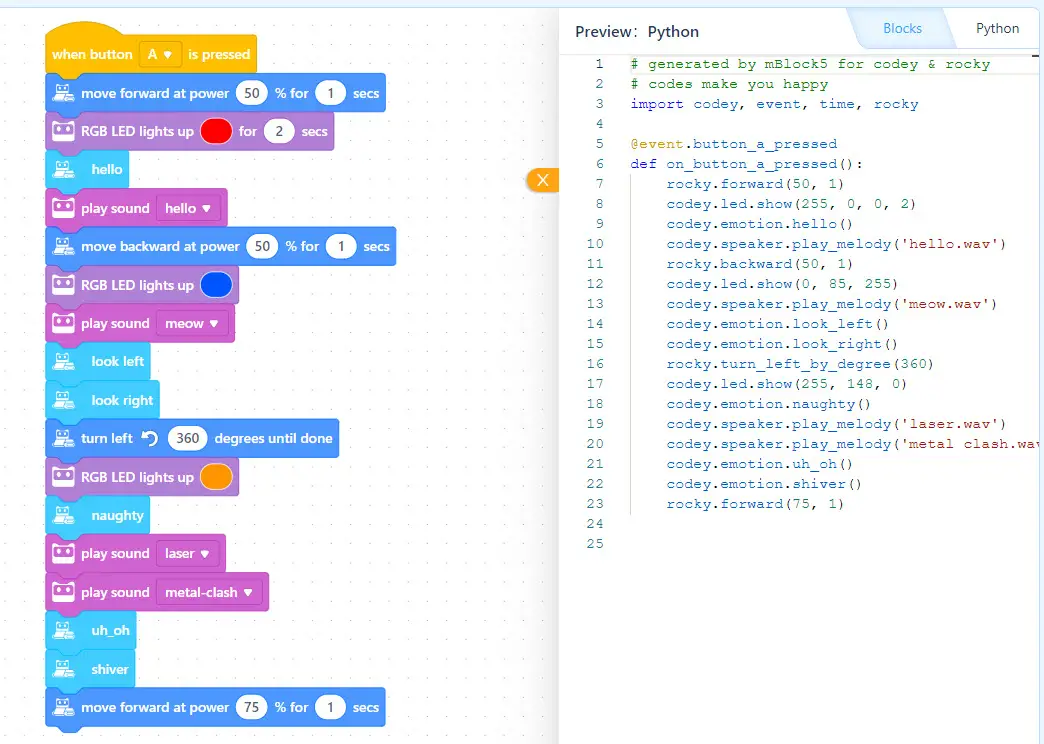Click the 360 degrees input field
The width and height of the screenshot is (1044, 744).
click(x=187, y=439)
